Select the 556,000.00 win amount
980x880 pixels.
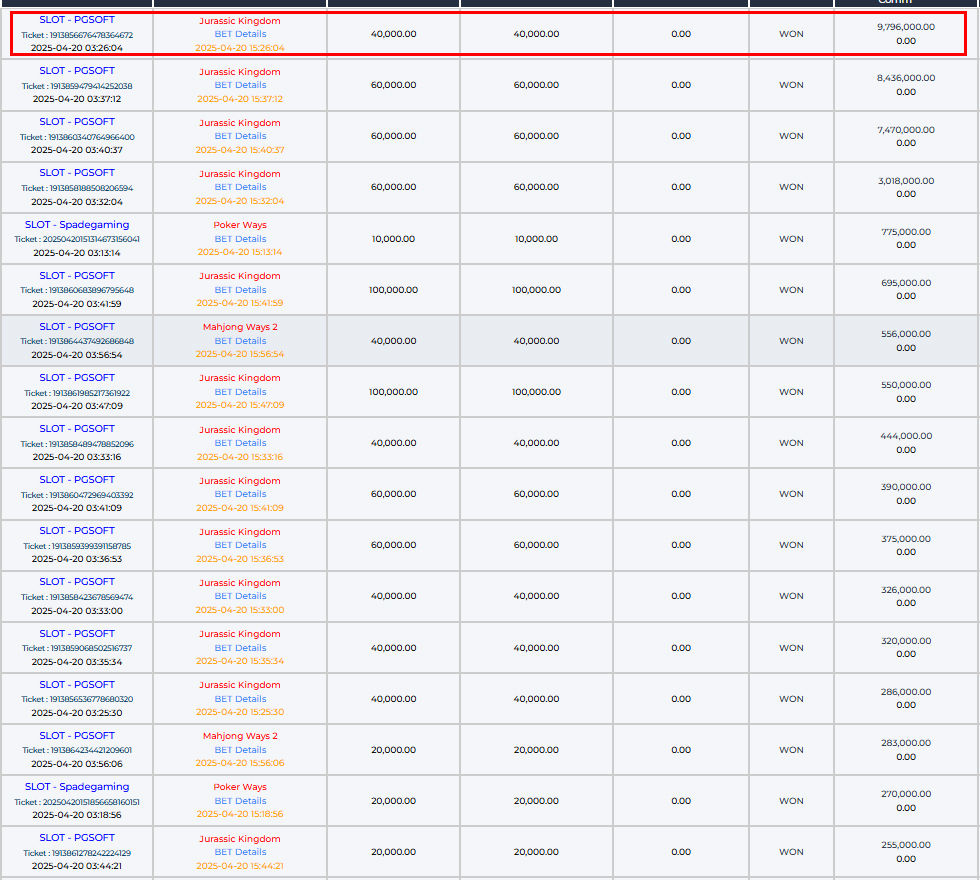pyautogui.click(x=906, y=334)
